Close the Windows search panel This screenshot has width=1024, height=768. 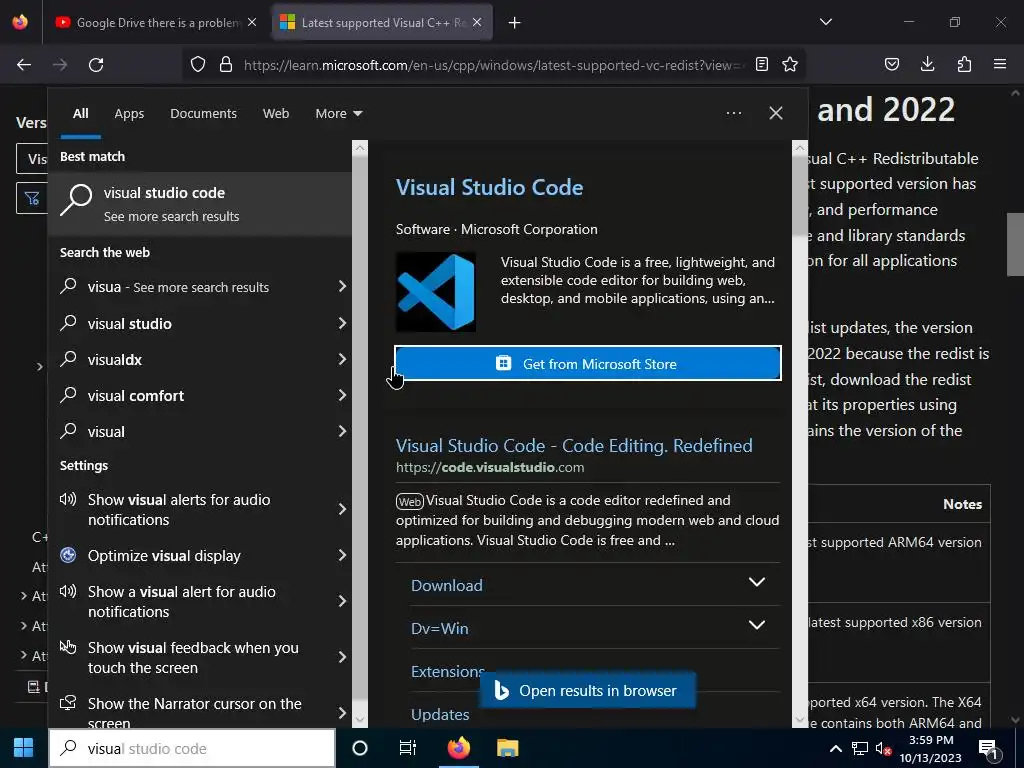776,113
